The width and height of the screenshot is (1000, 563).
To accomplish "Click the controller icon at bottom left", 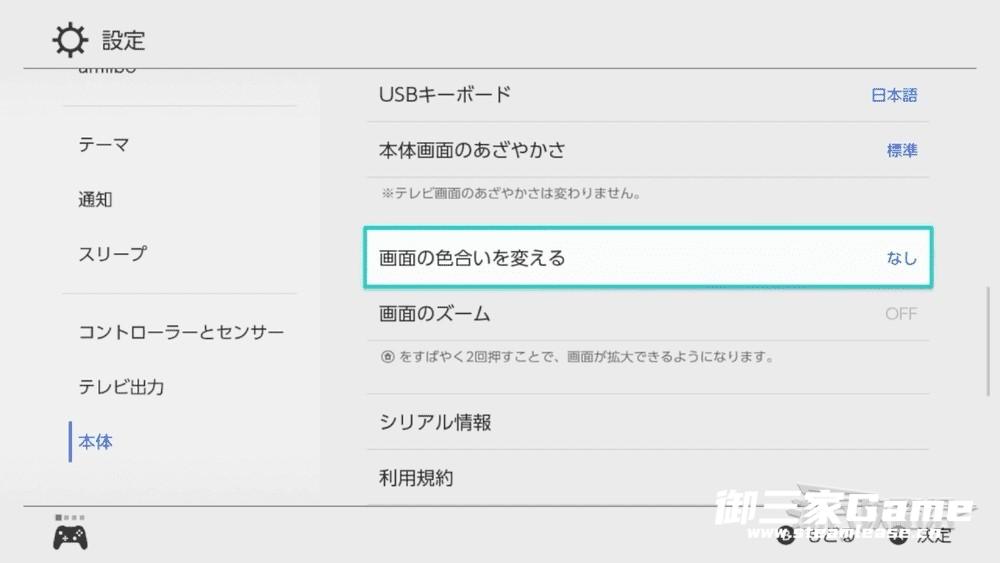I will tap(70, 538).
